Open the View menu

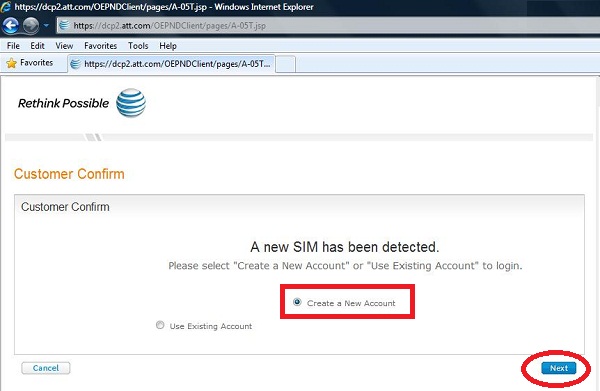(64, 46)
